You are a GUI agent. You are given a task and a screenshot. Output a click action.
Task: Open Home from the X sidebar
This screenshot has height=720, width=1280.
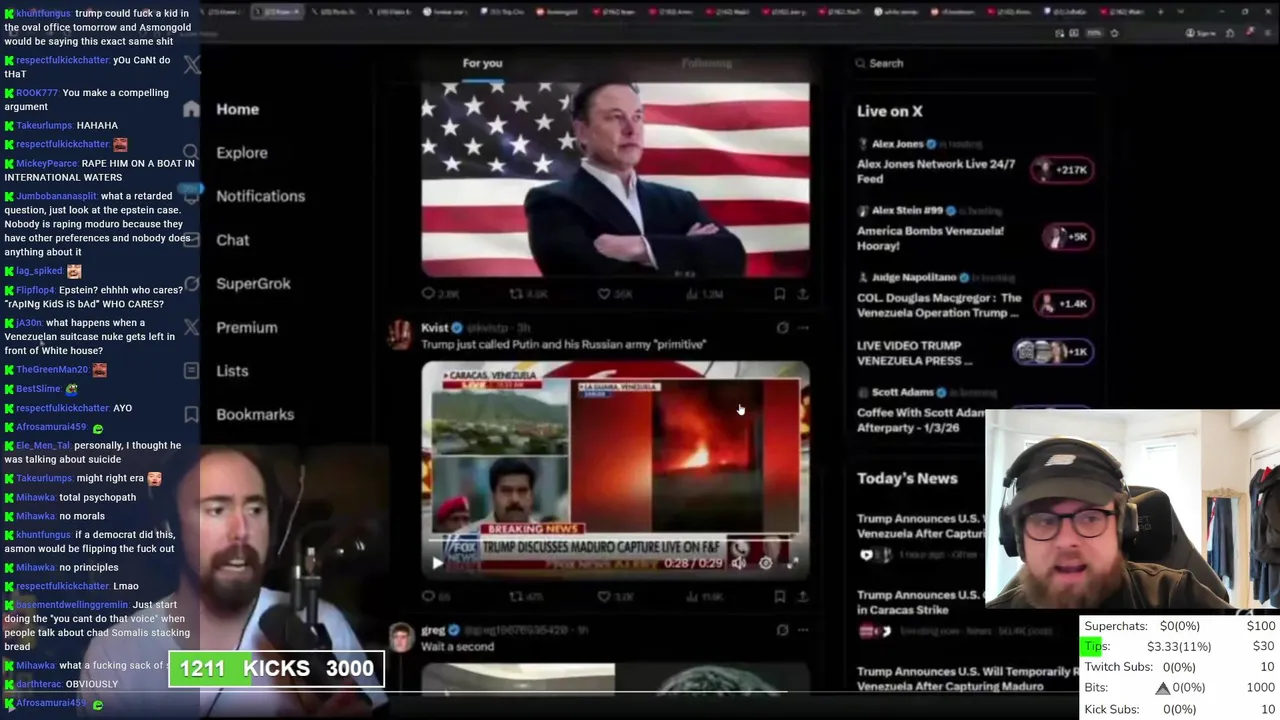coord(237,109)
